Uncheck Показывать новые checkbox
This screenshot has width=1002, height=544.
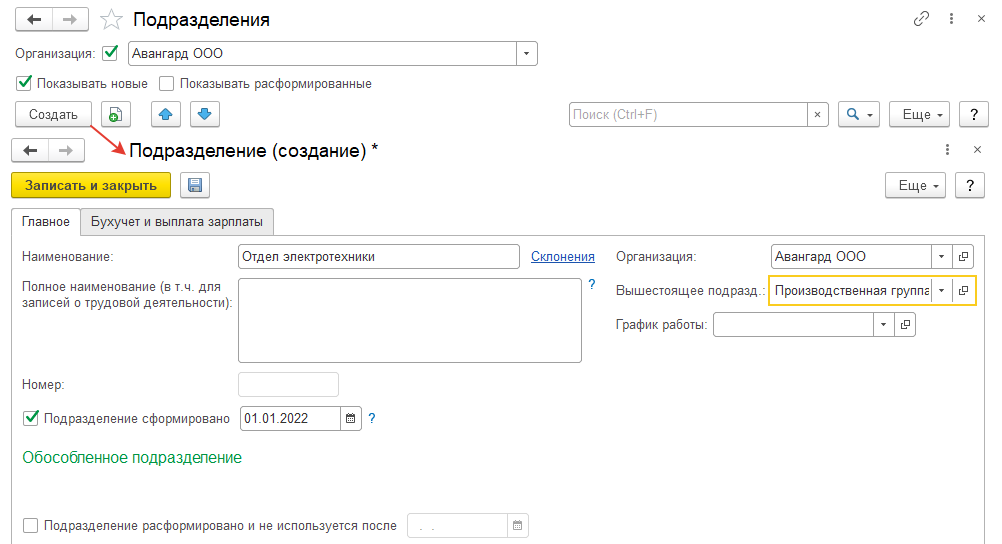click(x=25, y=84)
